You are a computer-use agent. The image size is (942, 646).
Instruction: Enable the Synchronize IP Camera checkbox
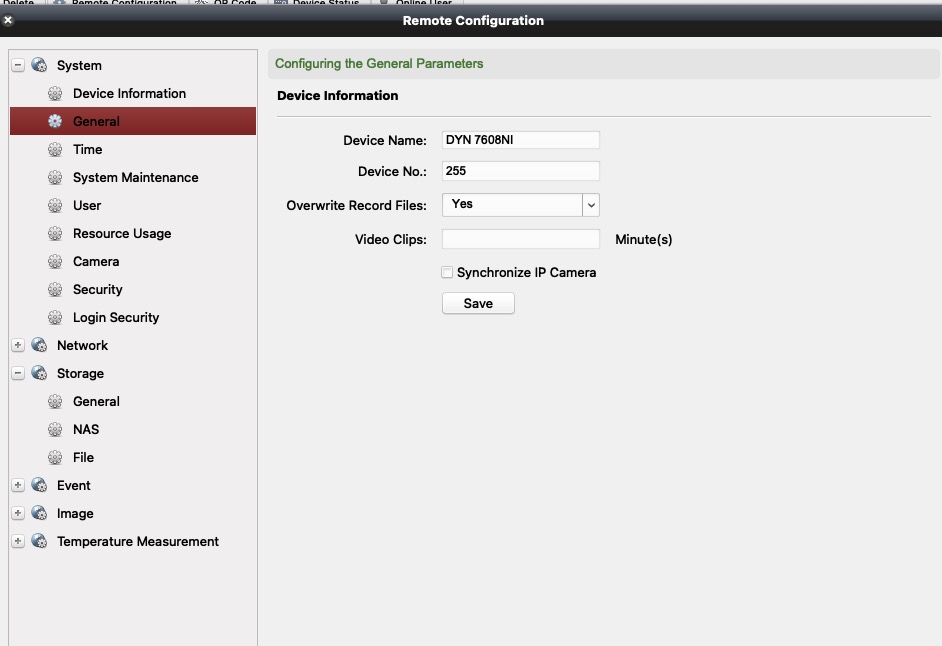(x=447, y=272)
